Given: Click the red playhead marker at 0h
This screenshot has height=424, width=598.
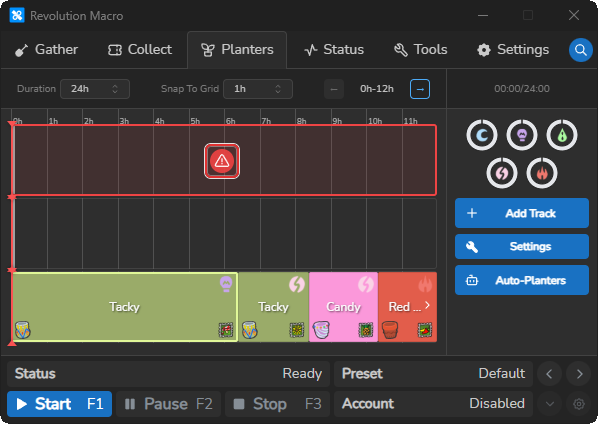Looking at the screenshot, I should (x=12, y=123).
